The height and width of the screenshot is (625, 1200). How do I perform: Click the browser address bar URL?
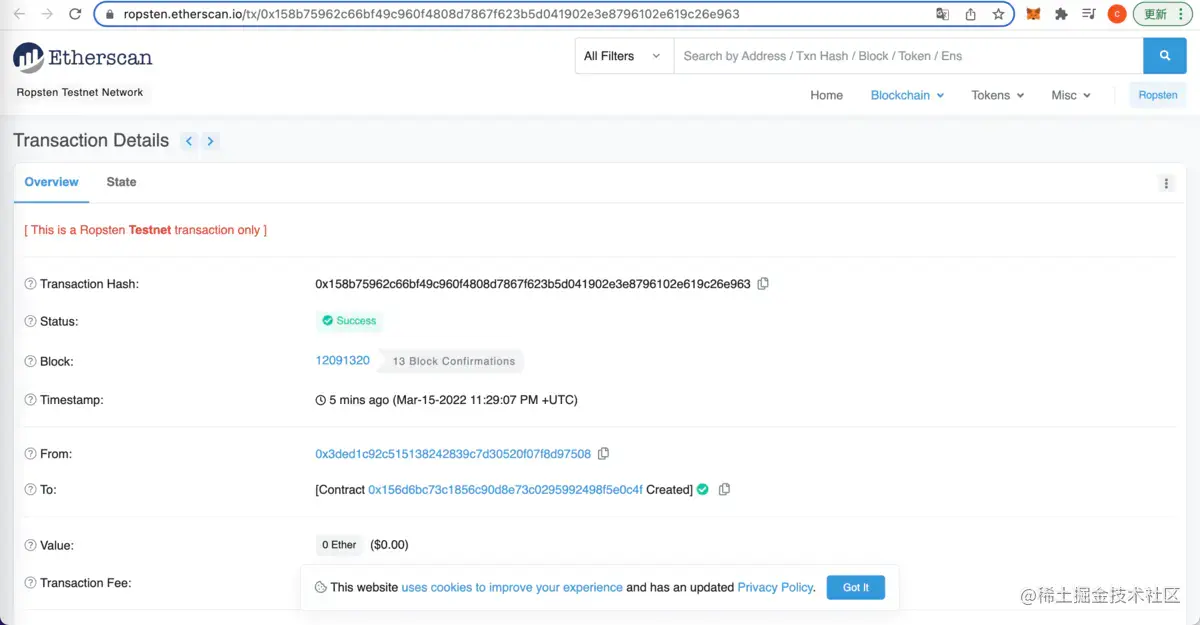click(x=432, y=14)
